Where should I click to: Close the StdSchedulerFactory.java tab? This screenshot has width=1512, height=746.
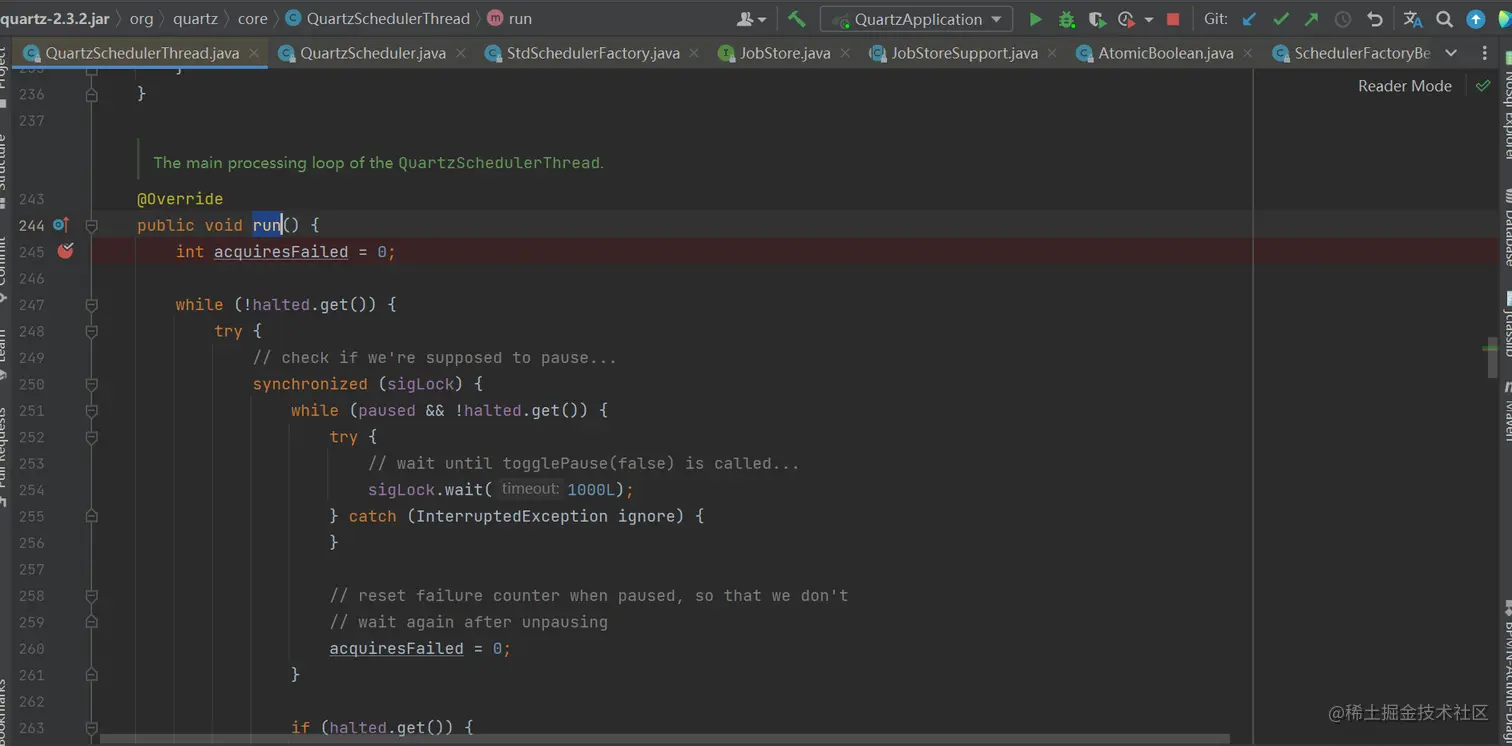click(693, 53)
